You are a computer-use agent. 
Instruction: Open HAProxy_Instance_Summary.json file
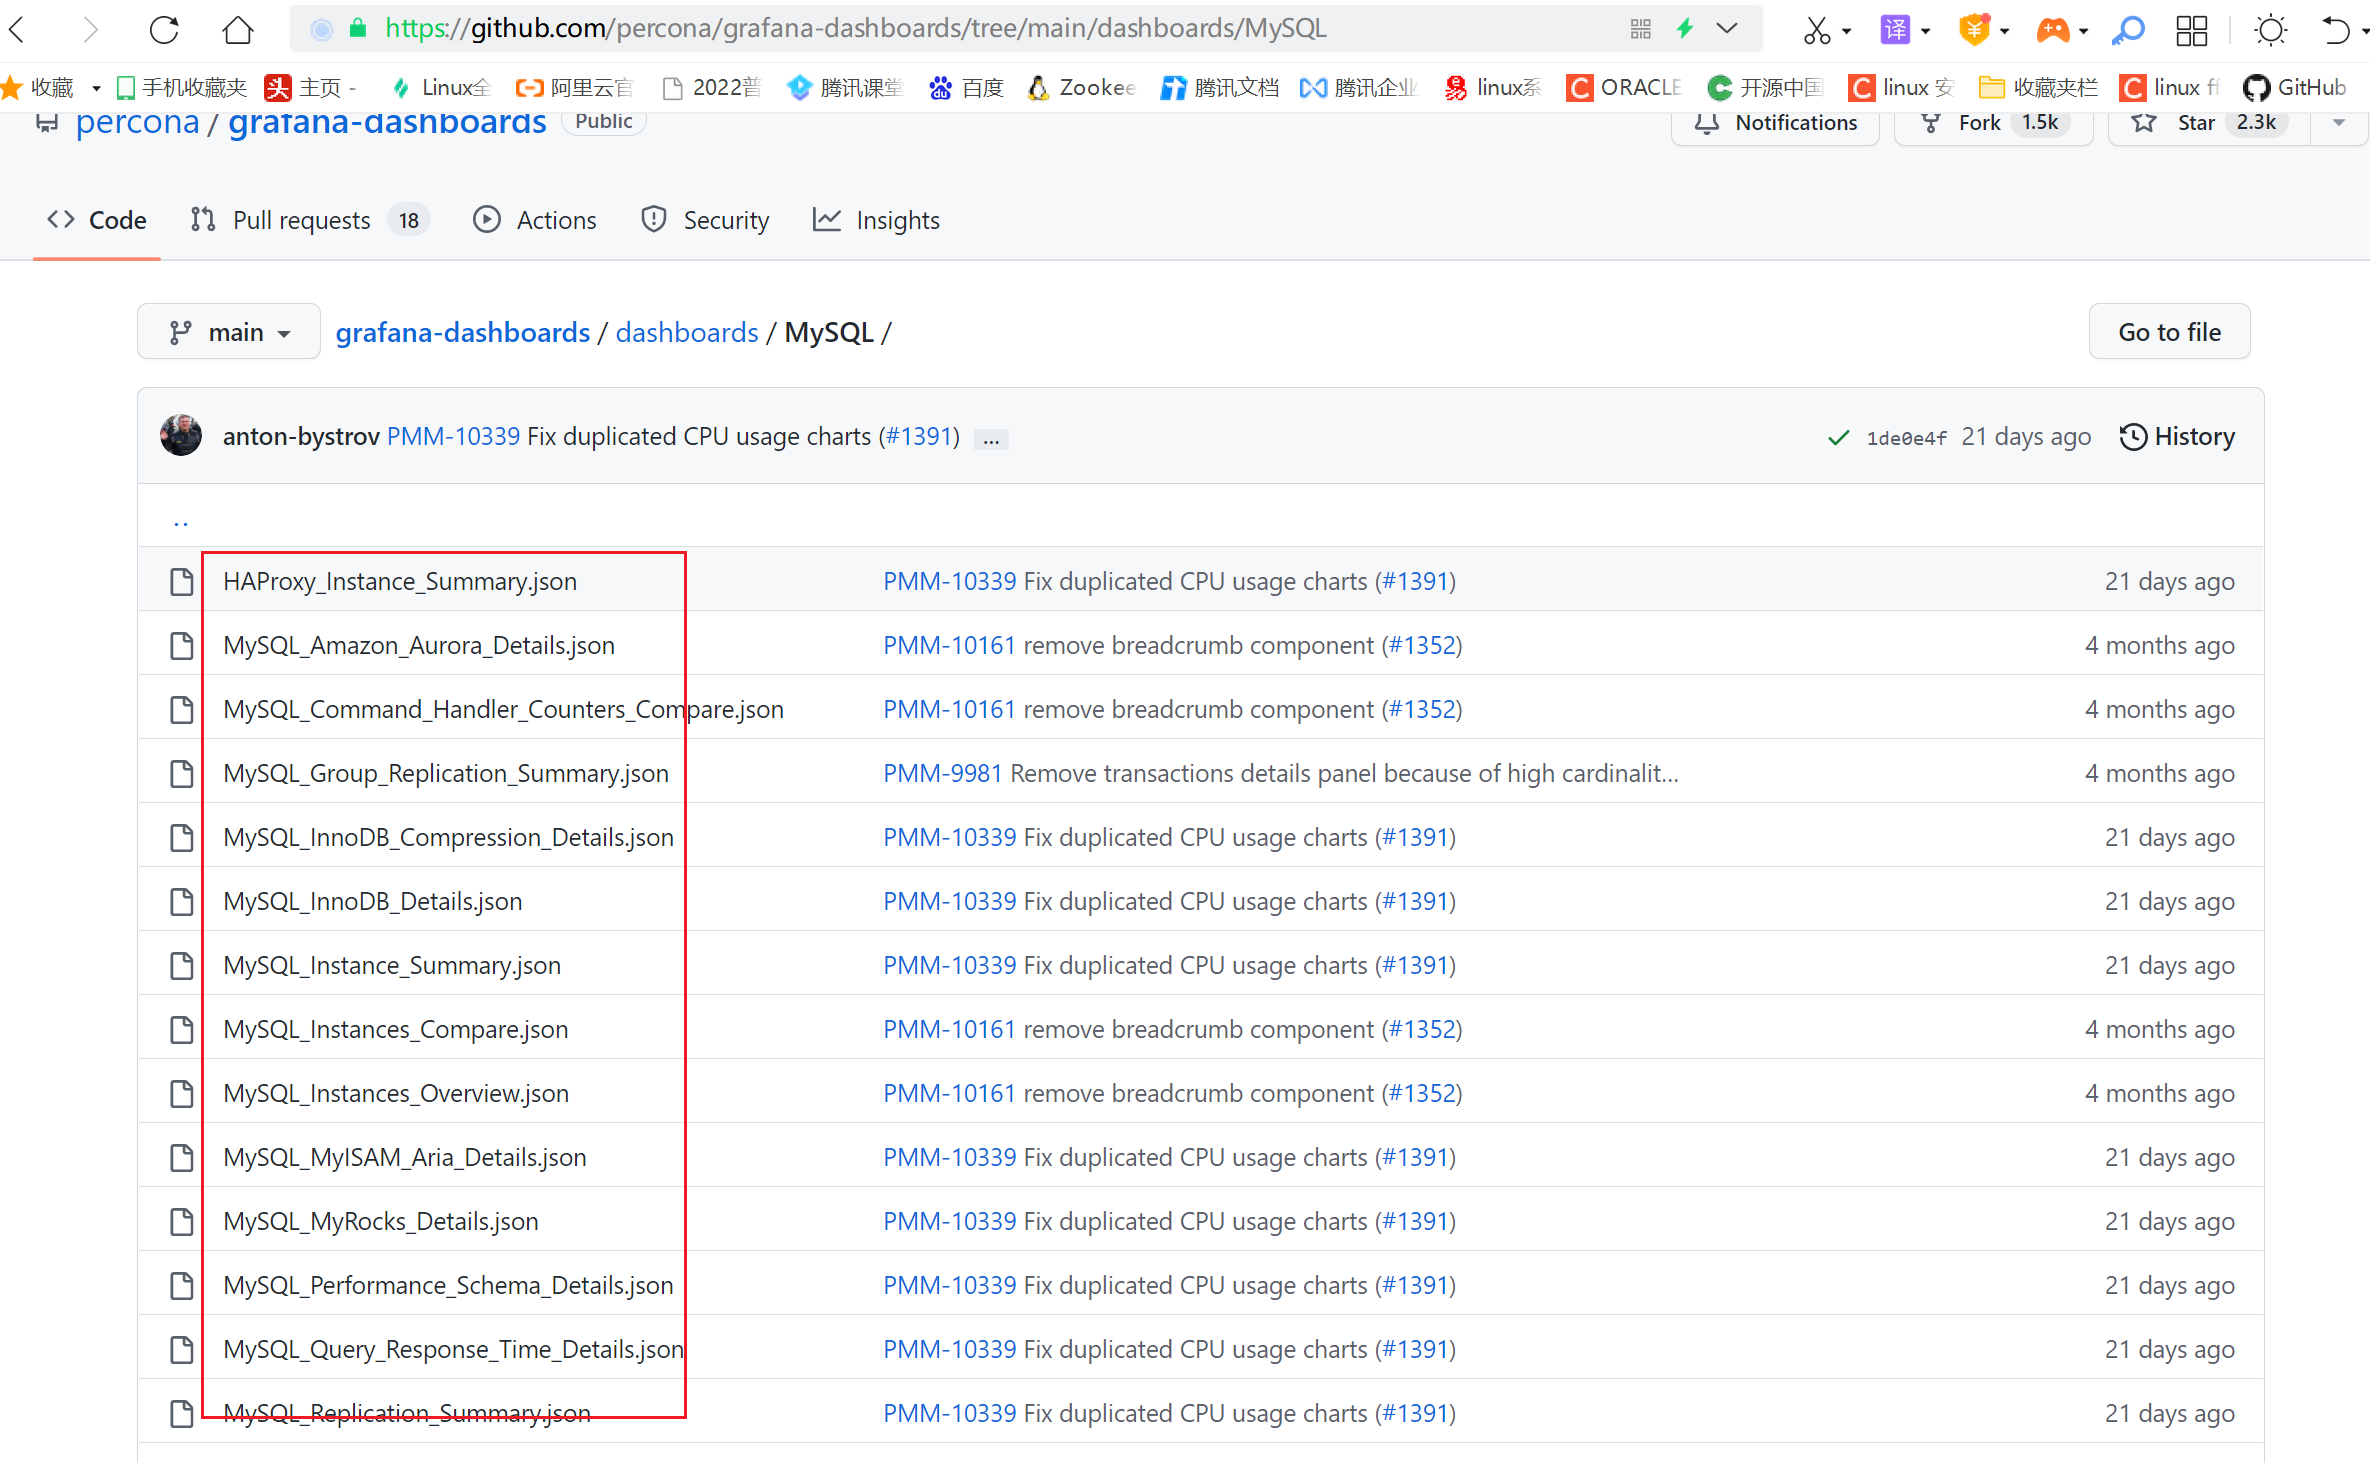400,581
